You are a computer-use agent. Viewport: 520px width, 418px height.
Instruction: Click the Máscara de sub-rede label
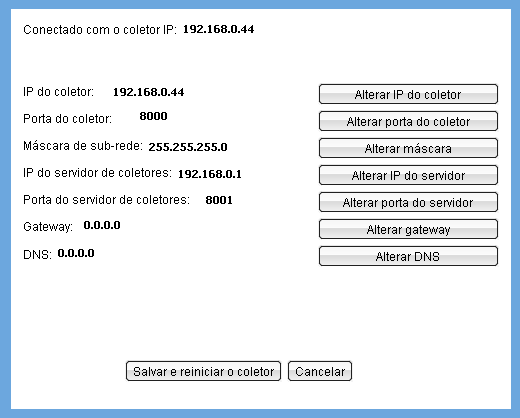point(83,146)
